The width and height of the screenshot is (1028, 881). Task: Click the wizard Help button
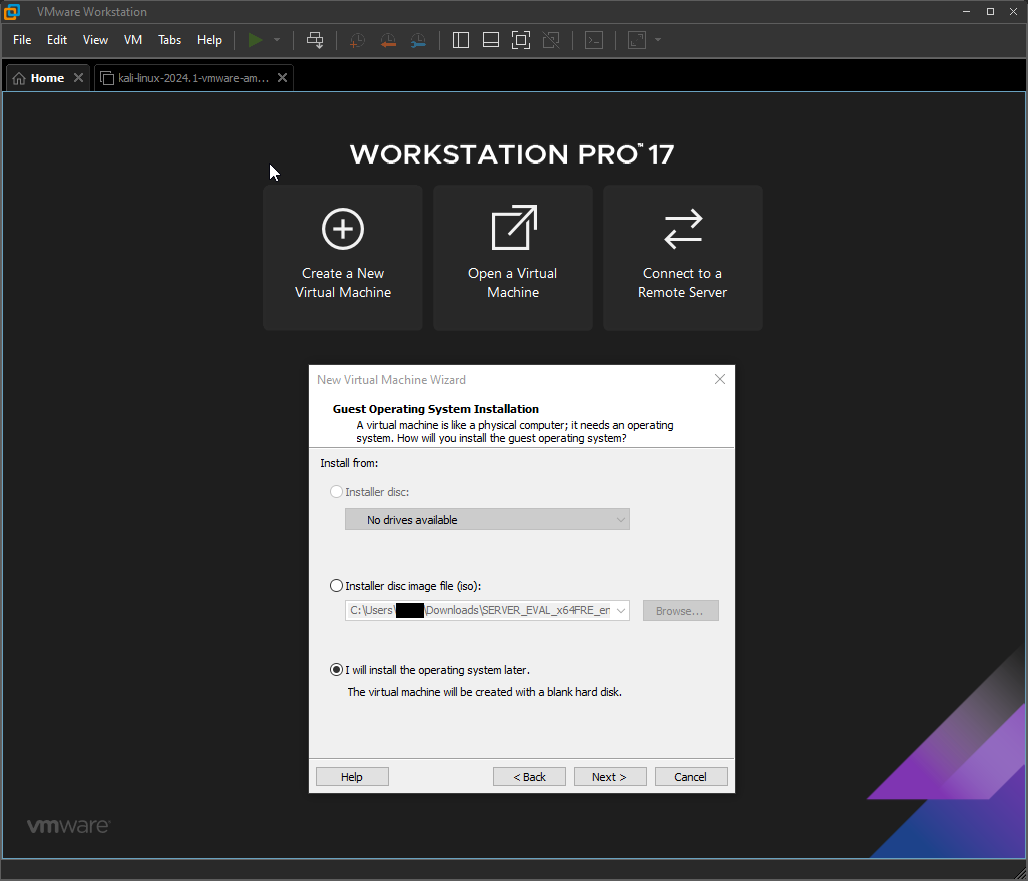[352, 777]
